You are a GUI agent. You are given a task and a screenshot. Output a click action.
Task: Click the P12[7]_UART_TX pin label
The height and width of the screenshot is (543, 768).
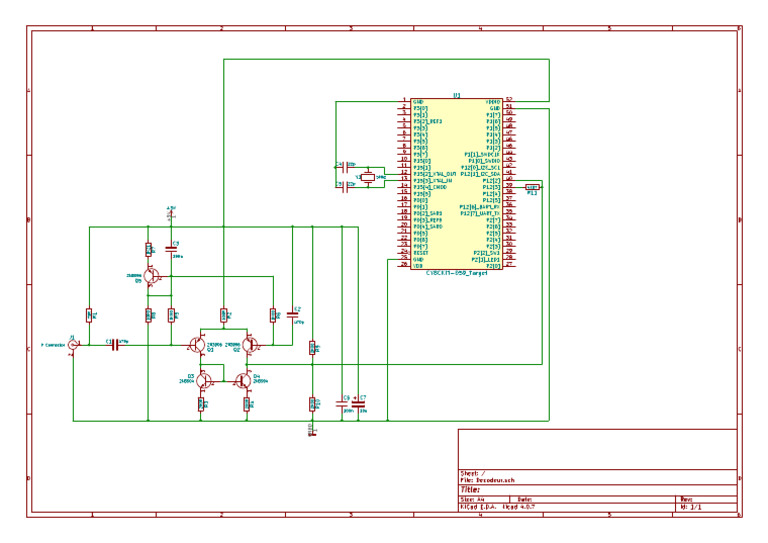coord(480,213)
